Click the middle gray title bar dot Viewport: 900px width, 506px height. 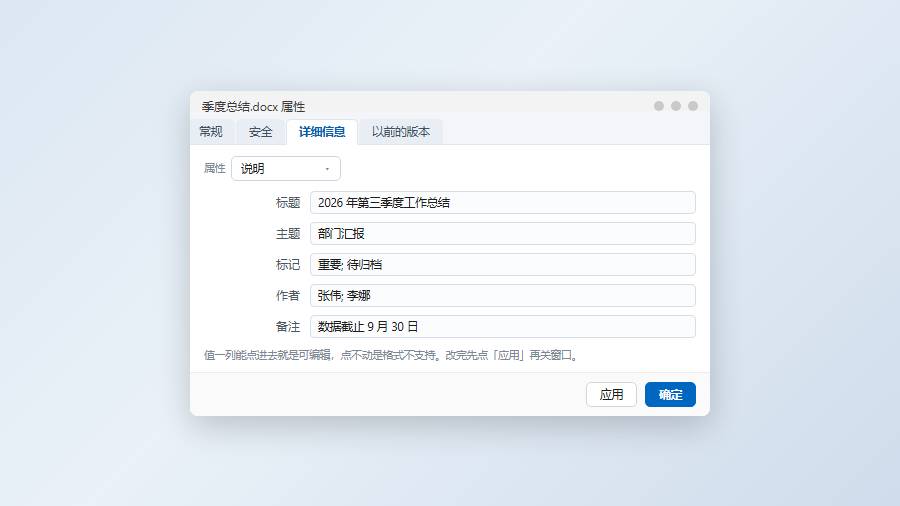[676, 106]
